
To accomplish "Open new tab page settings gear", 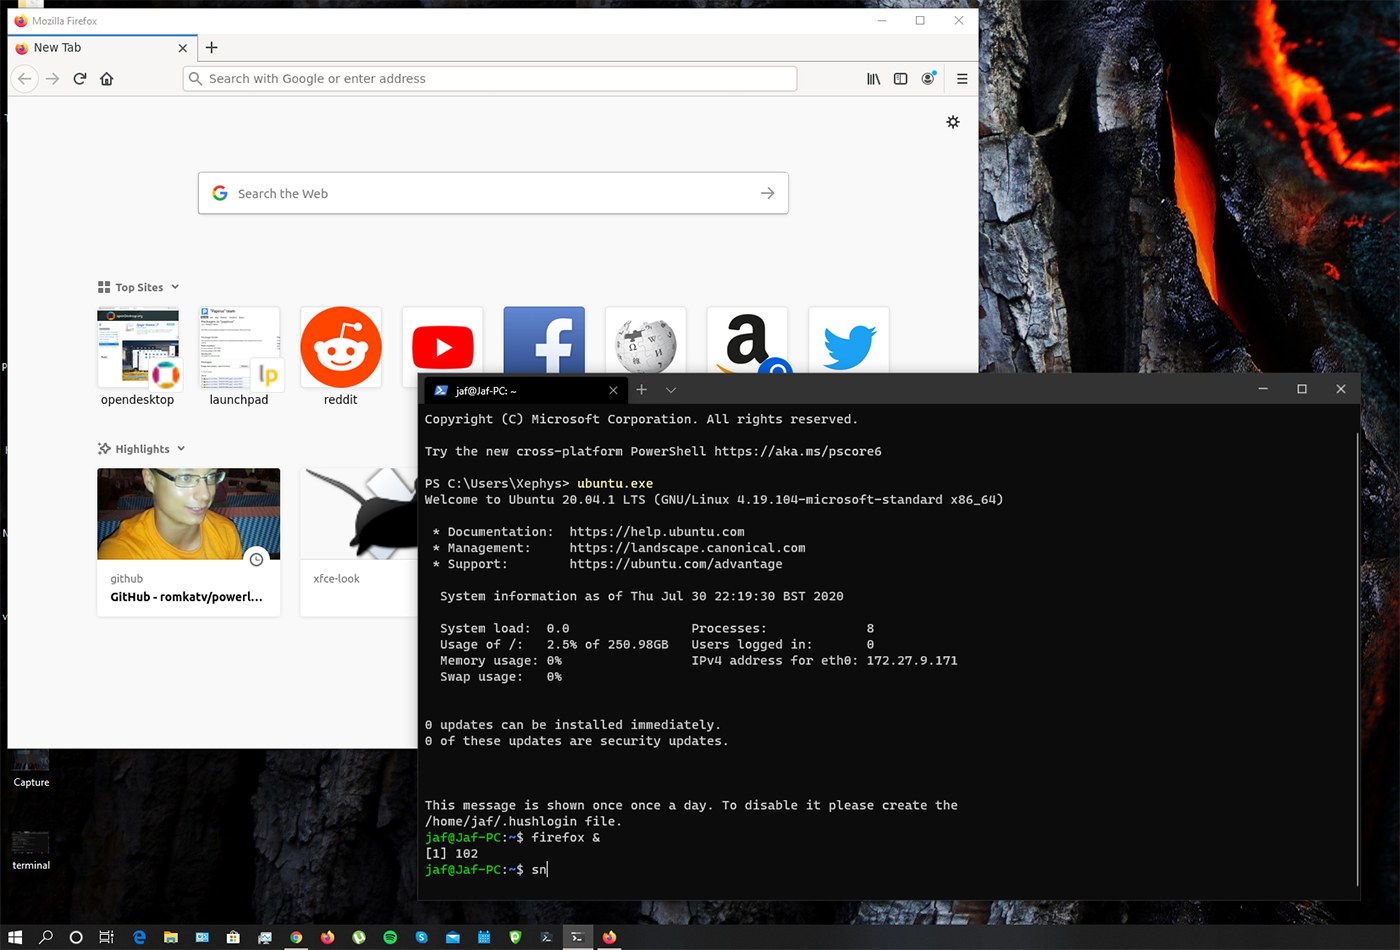I will click(x=952, y=121).
